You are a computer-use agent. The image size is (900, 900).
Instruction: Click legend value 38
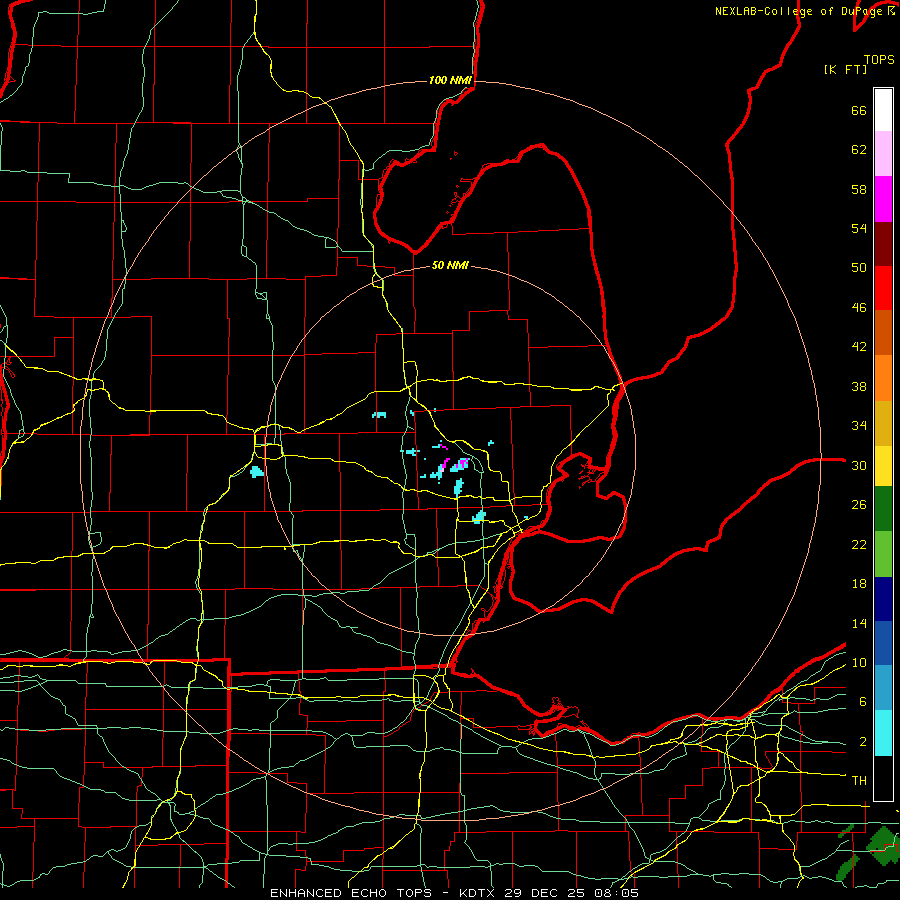859,387
